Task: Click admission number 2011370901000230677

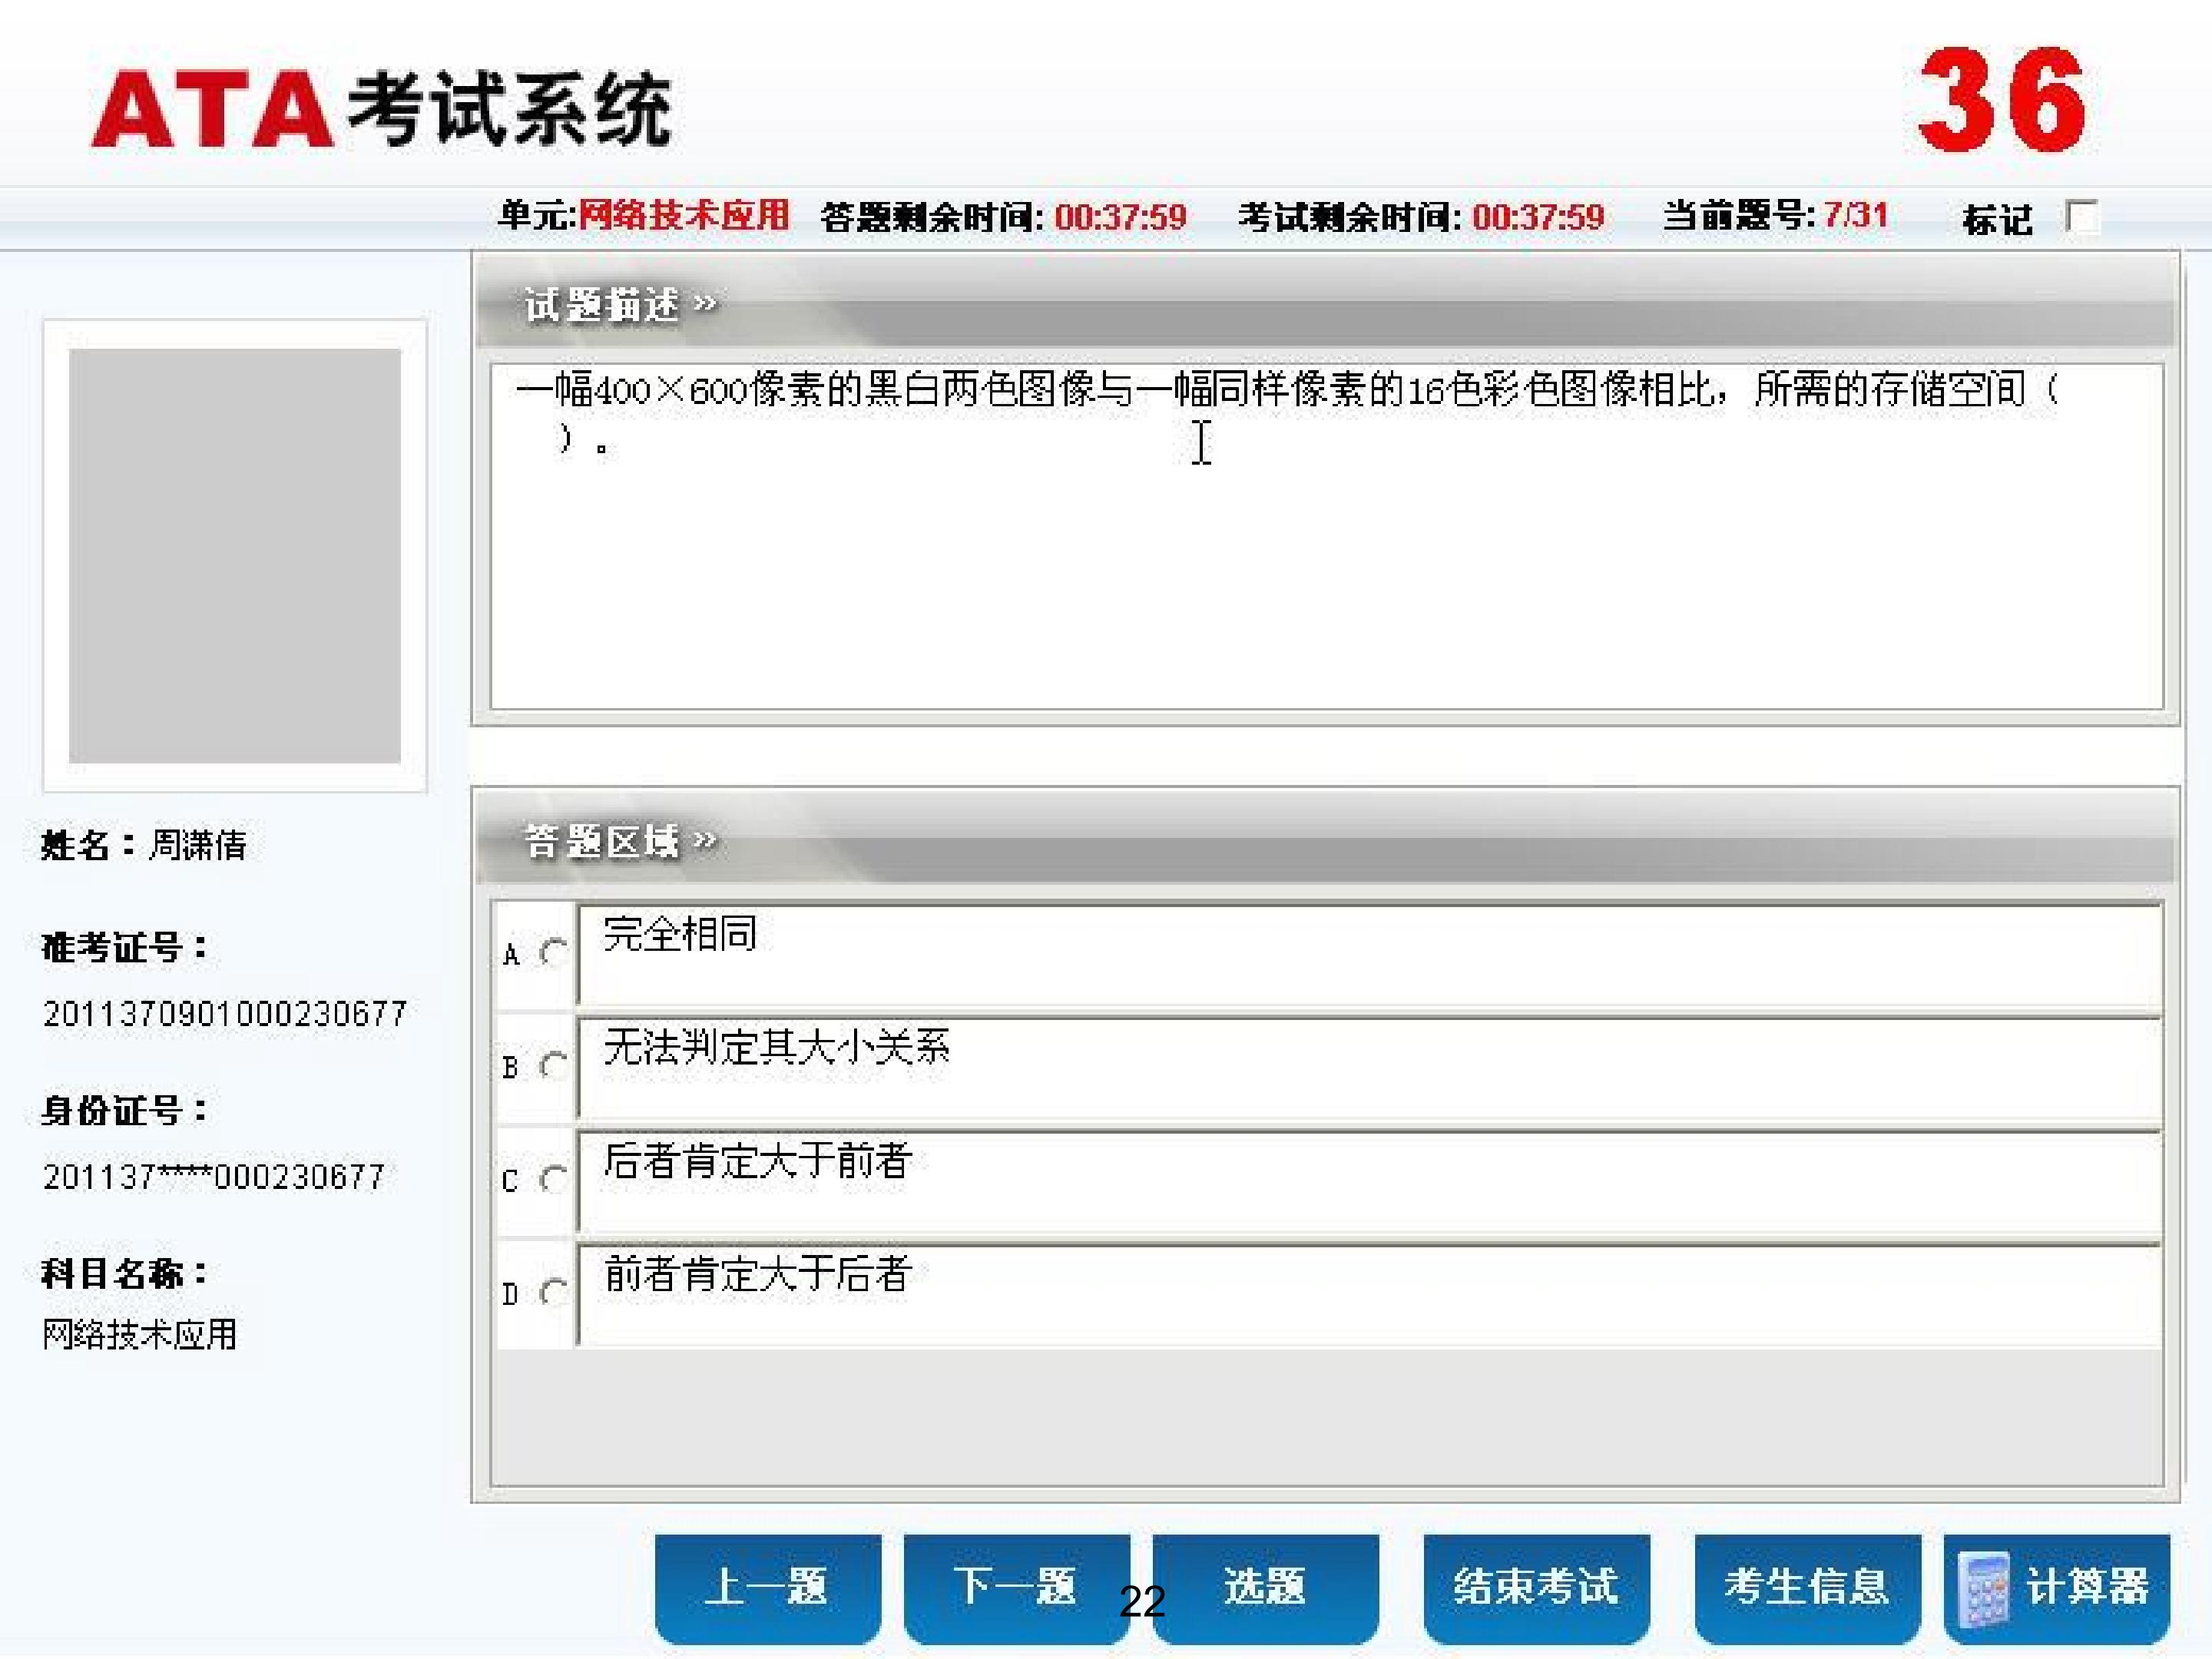Action: coord(225,1014)
